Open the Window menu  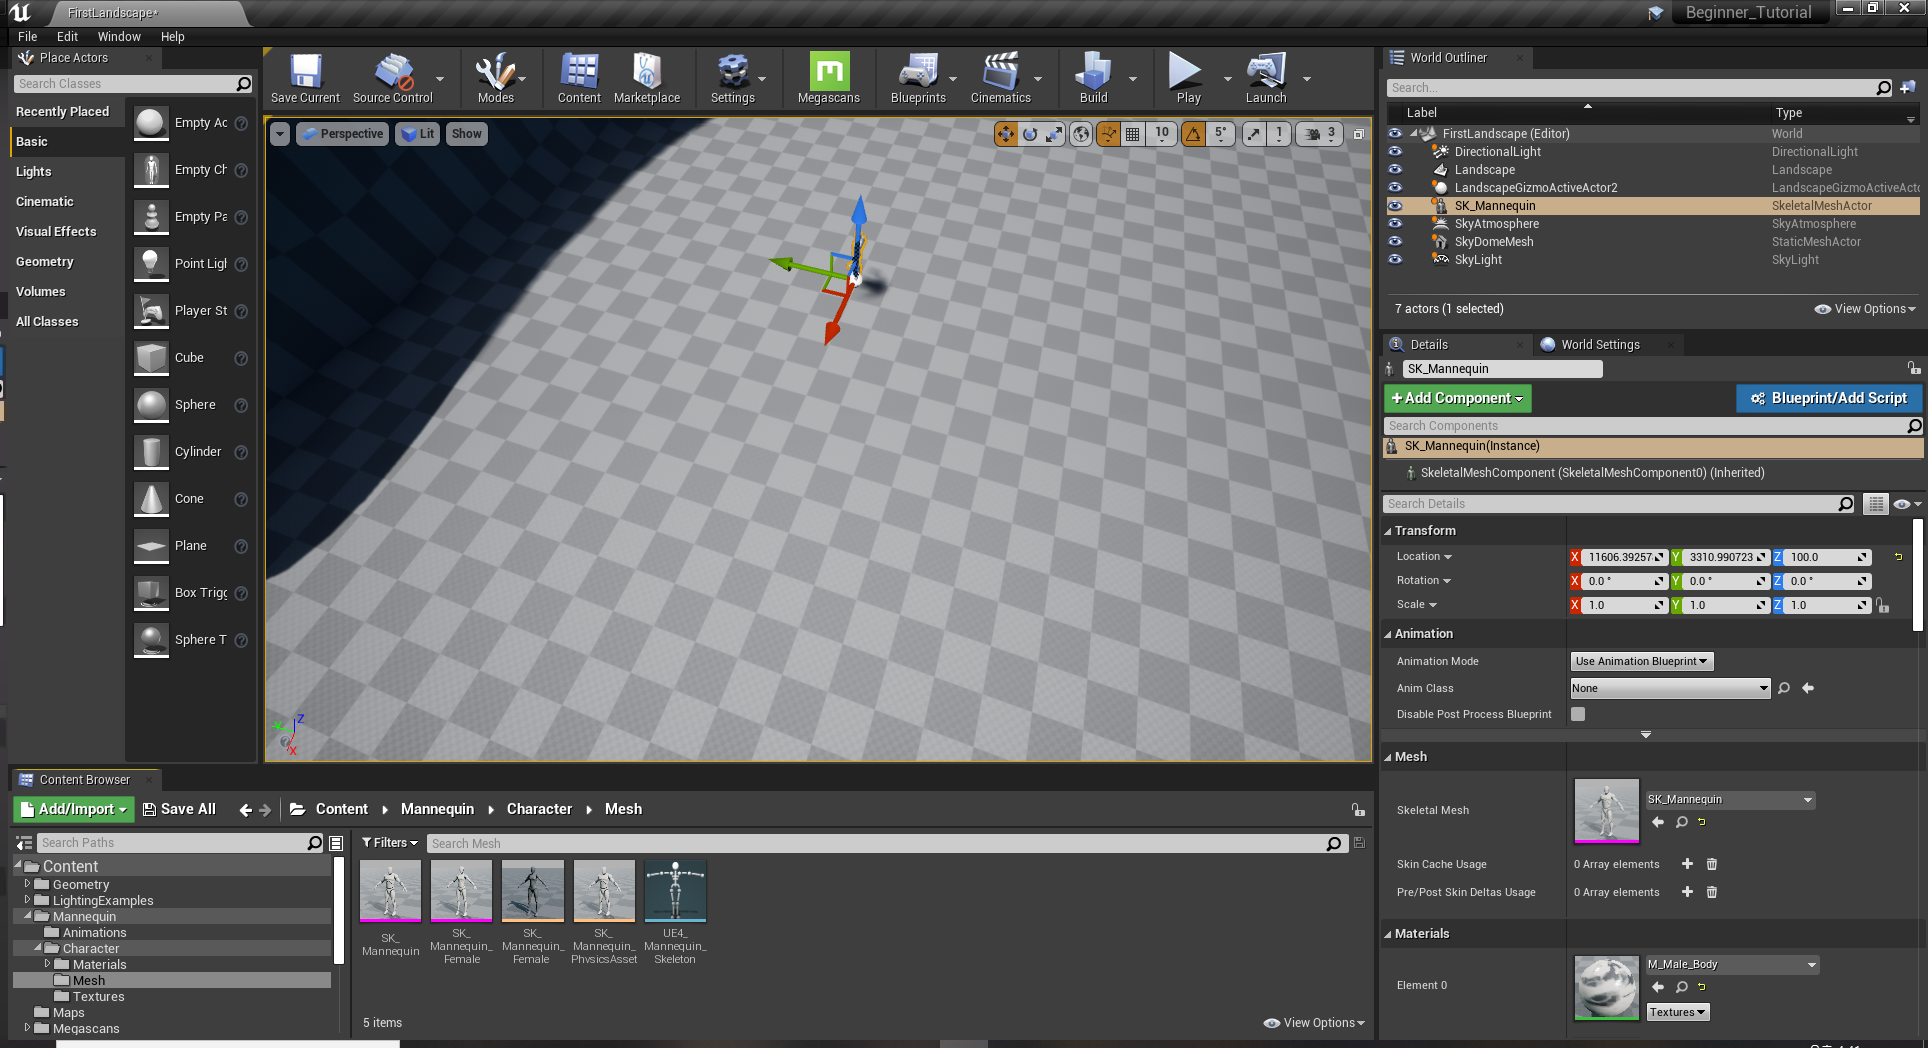click(x=119, y=36)
